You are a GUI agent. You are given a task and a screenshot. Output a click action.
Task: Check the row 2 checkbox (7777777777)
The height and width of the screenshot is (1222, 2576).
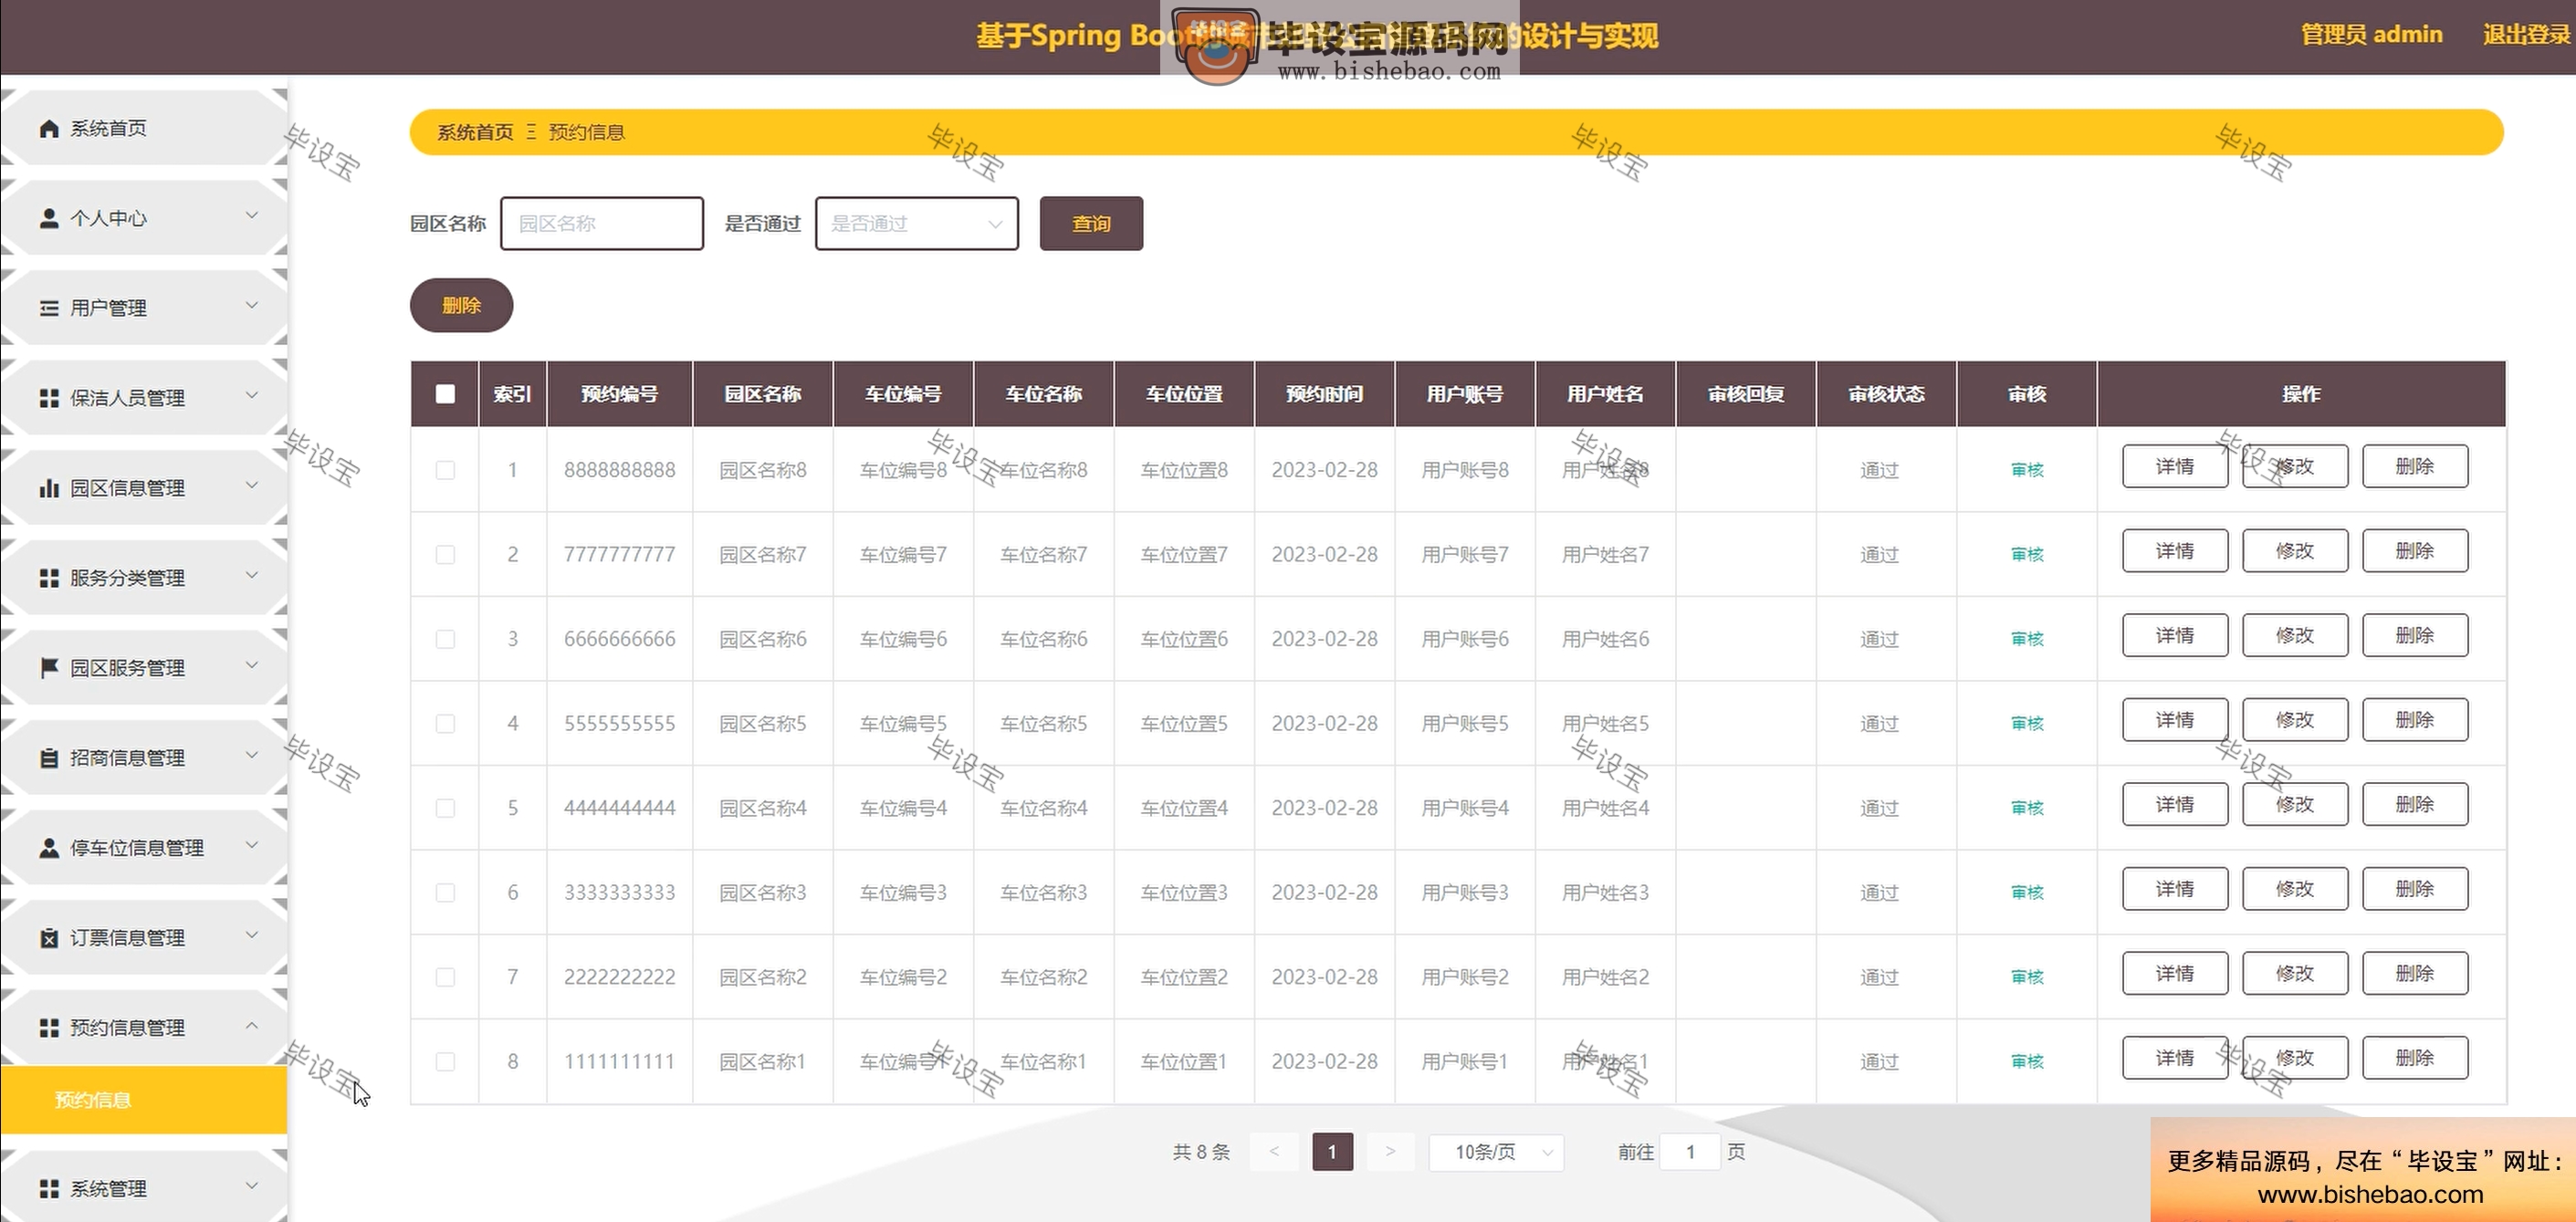coord(445,554)
